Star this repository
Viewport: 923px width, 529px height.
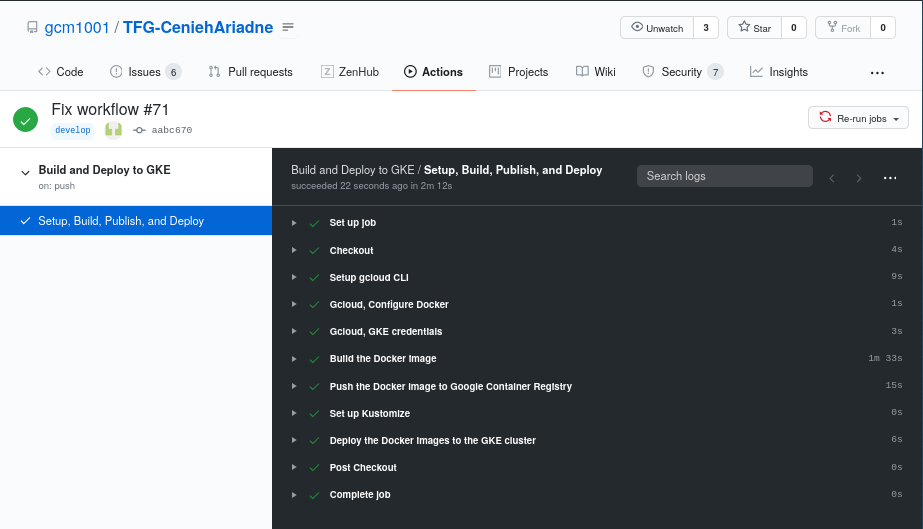click(x=755, y=28)
